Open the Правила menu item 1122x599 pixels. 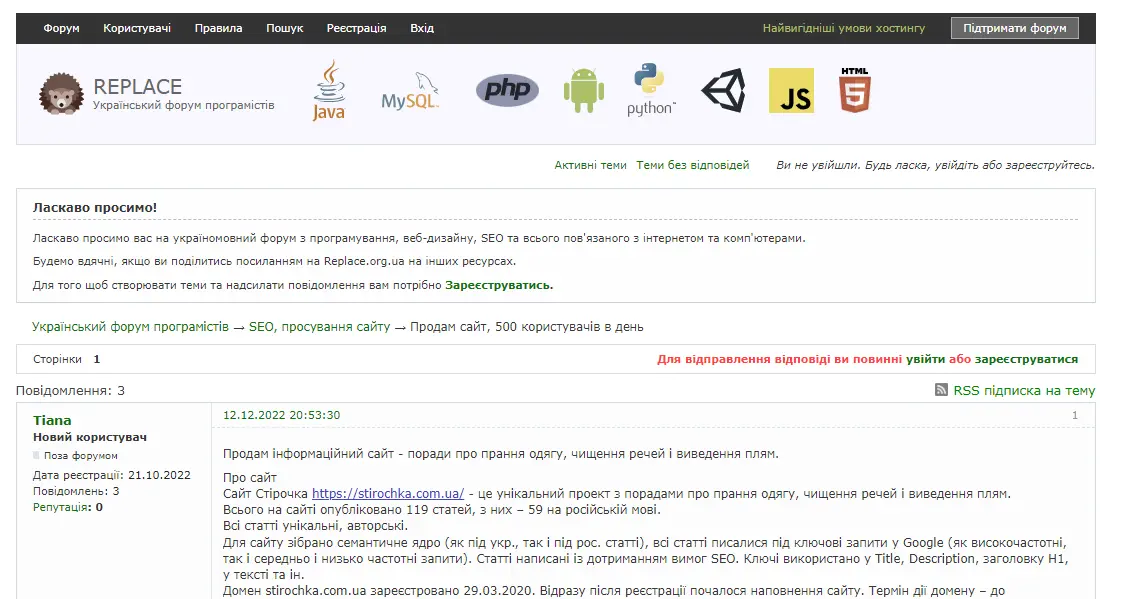coord(218,28)
